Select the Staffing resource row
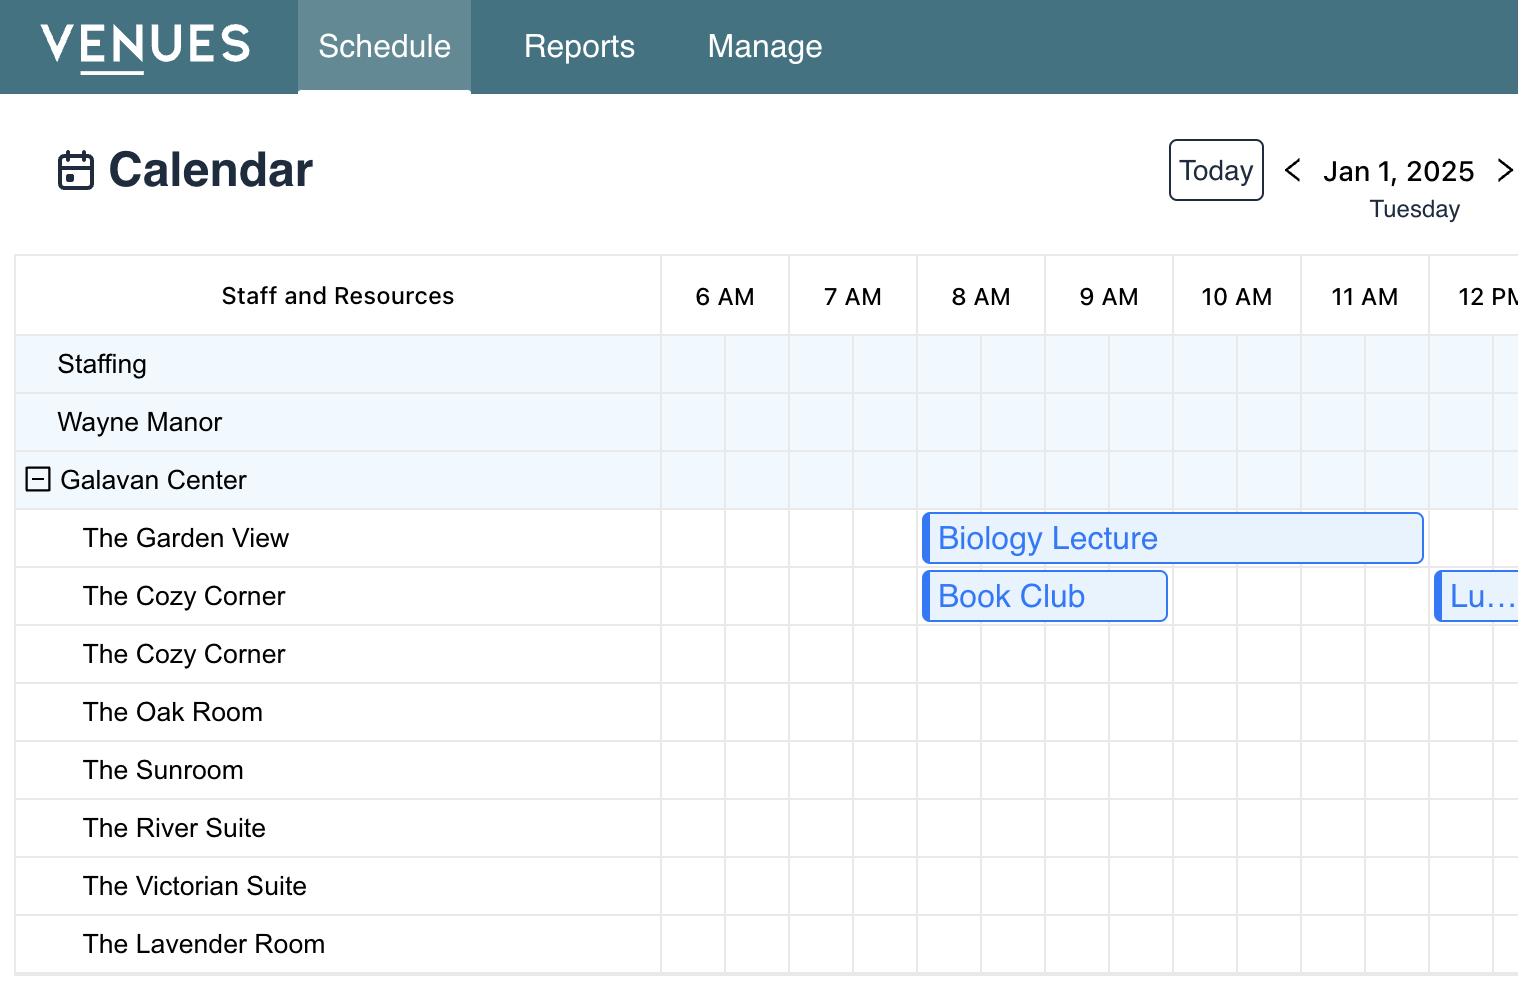Screen dimensions: 1518x992 [102, 364]
